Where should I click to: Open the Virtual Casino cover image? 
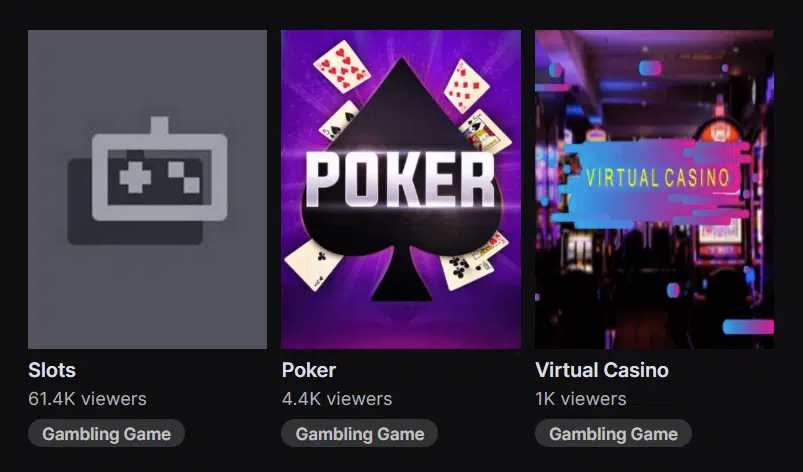click(654, 189)
